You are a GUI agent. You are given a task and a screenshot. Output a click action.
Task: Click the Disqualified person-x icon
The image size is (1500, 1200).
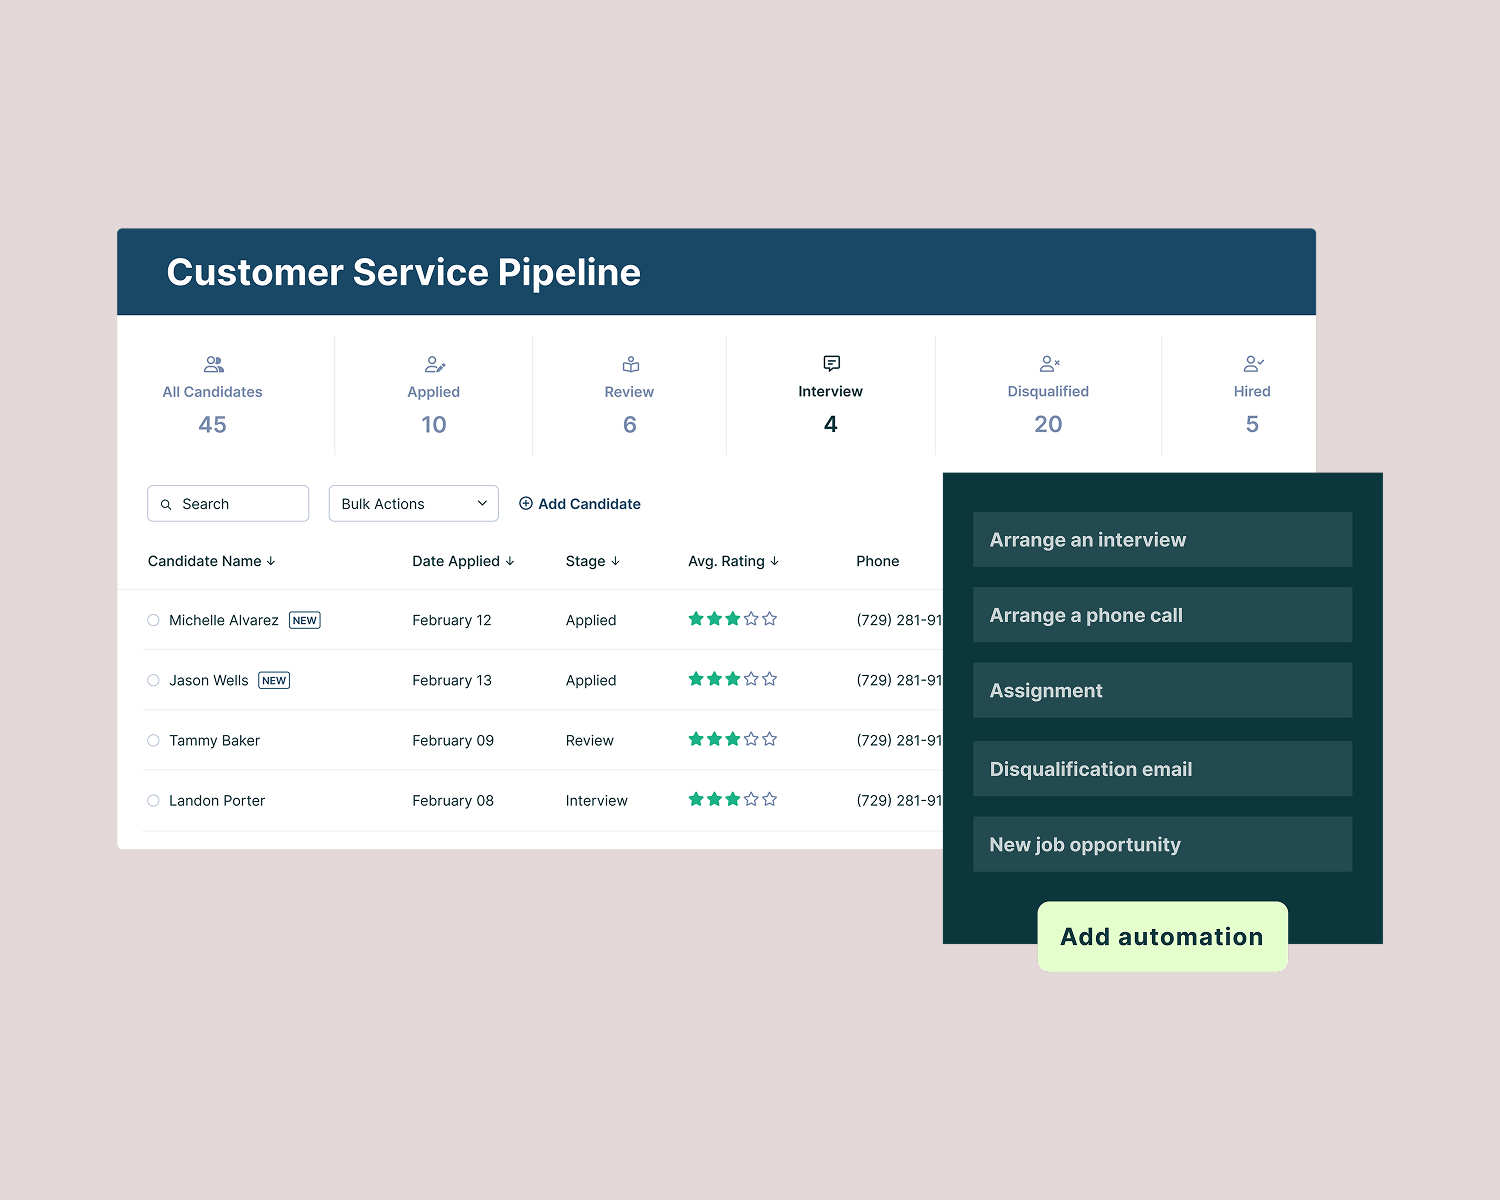pos(1048,364)
